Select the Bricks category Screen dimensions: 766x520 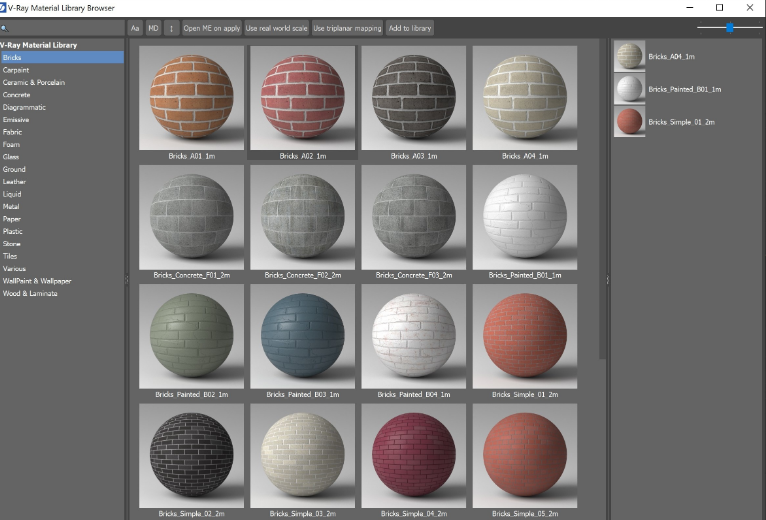click(62, 57)
